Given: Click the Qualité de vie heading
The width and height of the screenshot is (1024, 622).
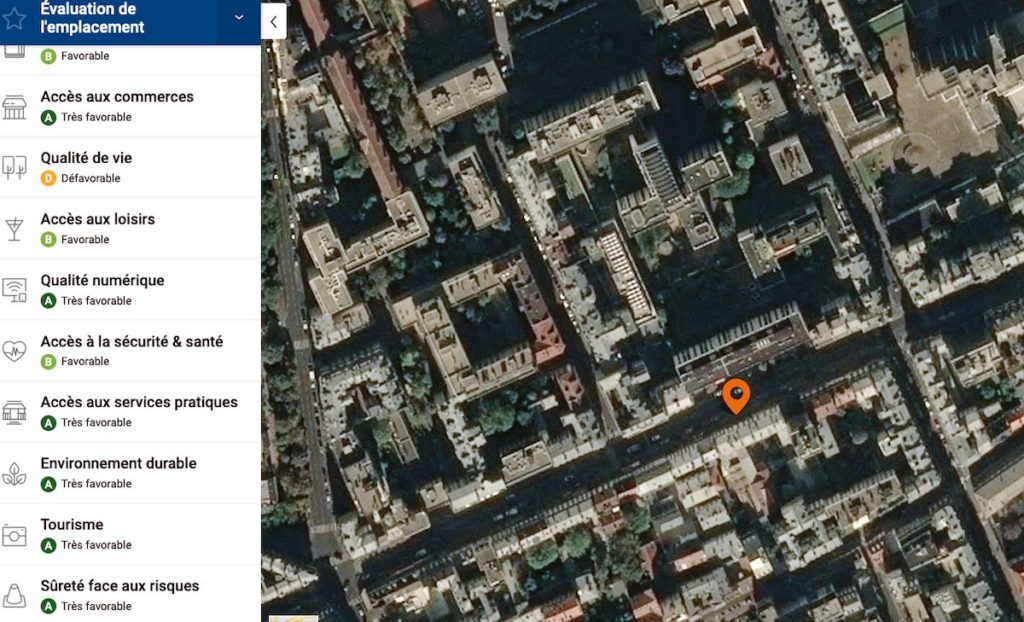Looking at the screenshot, I should coord(86,158).
